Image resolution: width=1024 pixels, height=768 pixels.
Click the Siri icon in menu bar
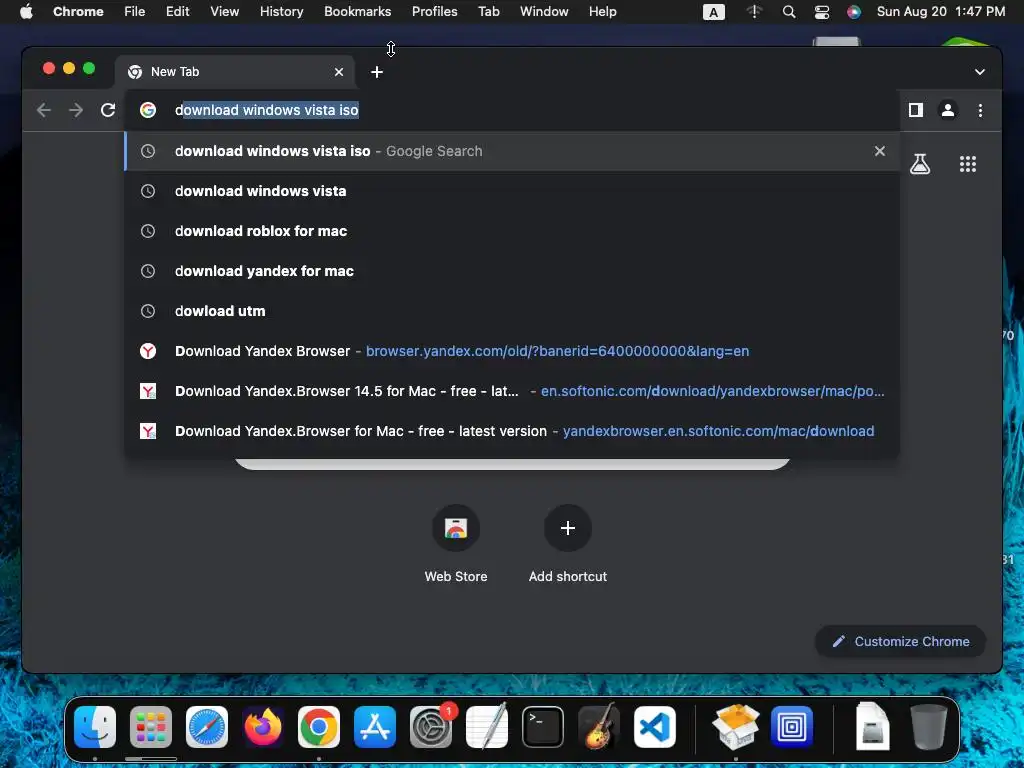pos(854,12)
